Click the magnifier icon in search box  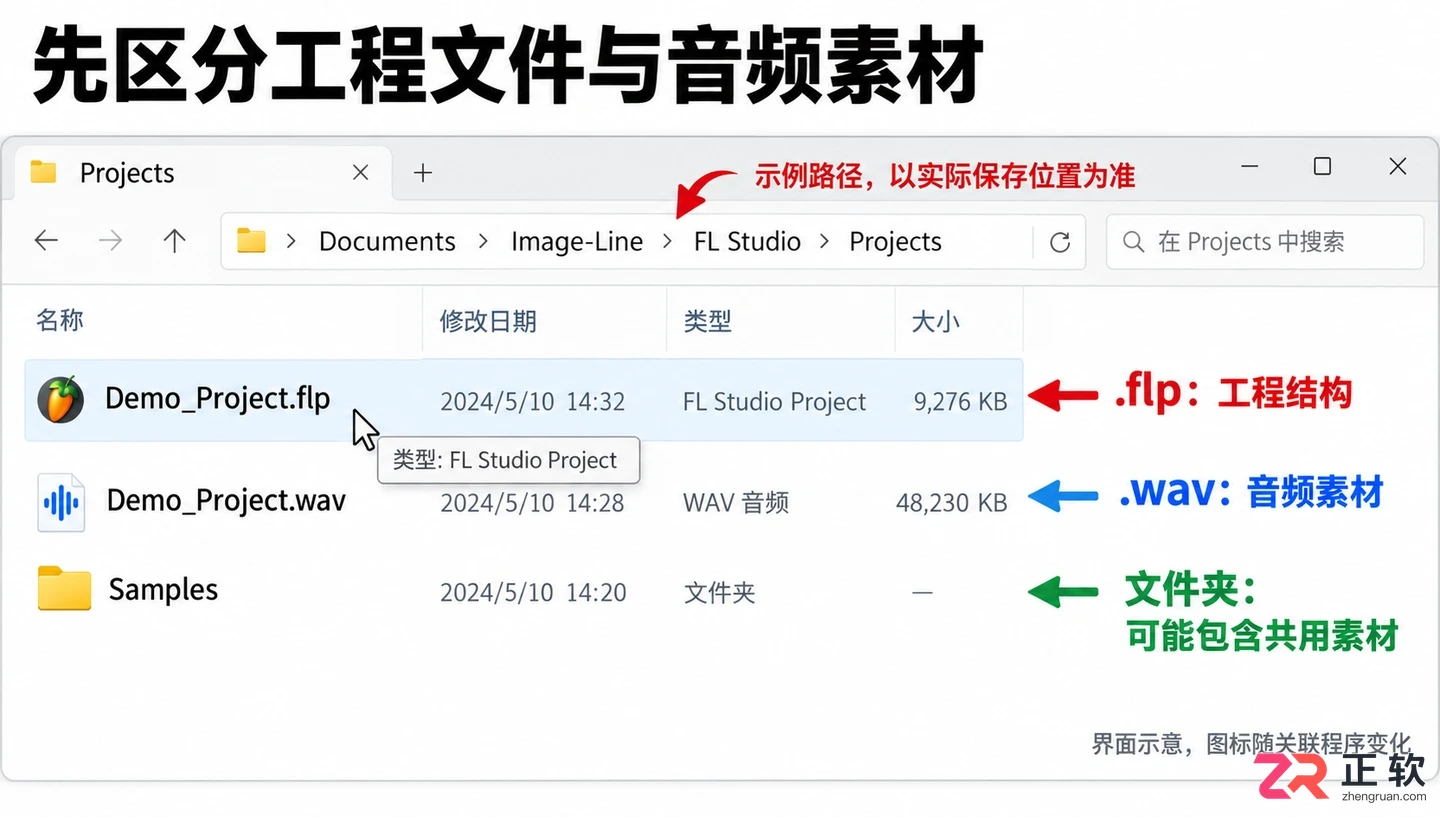click(x=1133, y=242)
